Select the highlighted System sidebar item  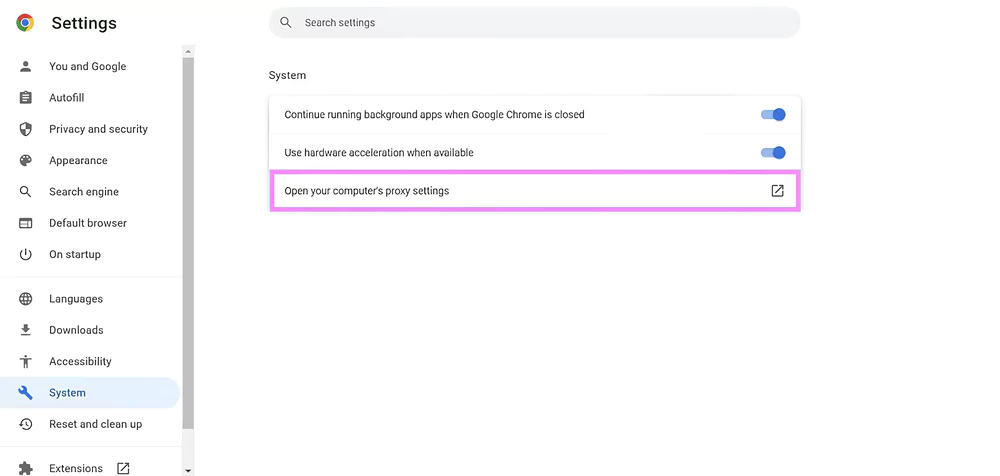pos(90,392)
